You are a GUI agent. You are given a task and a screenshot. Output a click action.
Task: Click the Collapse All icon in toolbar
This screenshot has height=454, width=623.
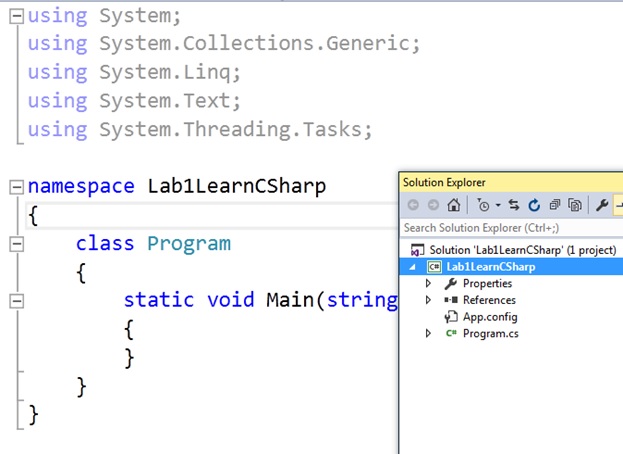pos(554,205)
